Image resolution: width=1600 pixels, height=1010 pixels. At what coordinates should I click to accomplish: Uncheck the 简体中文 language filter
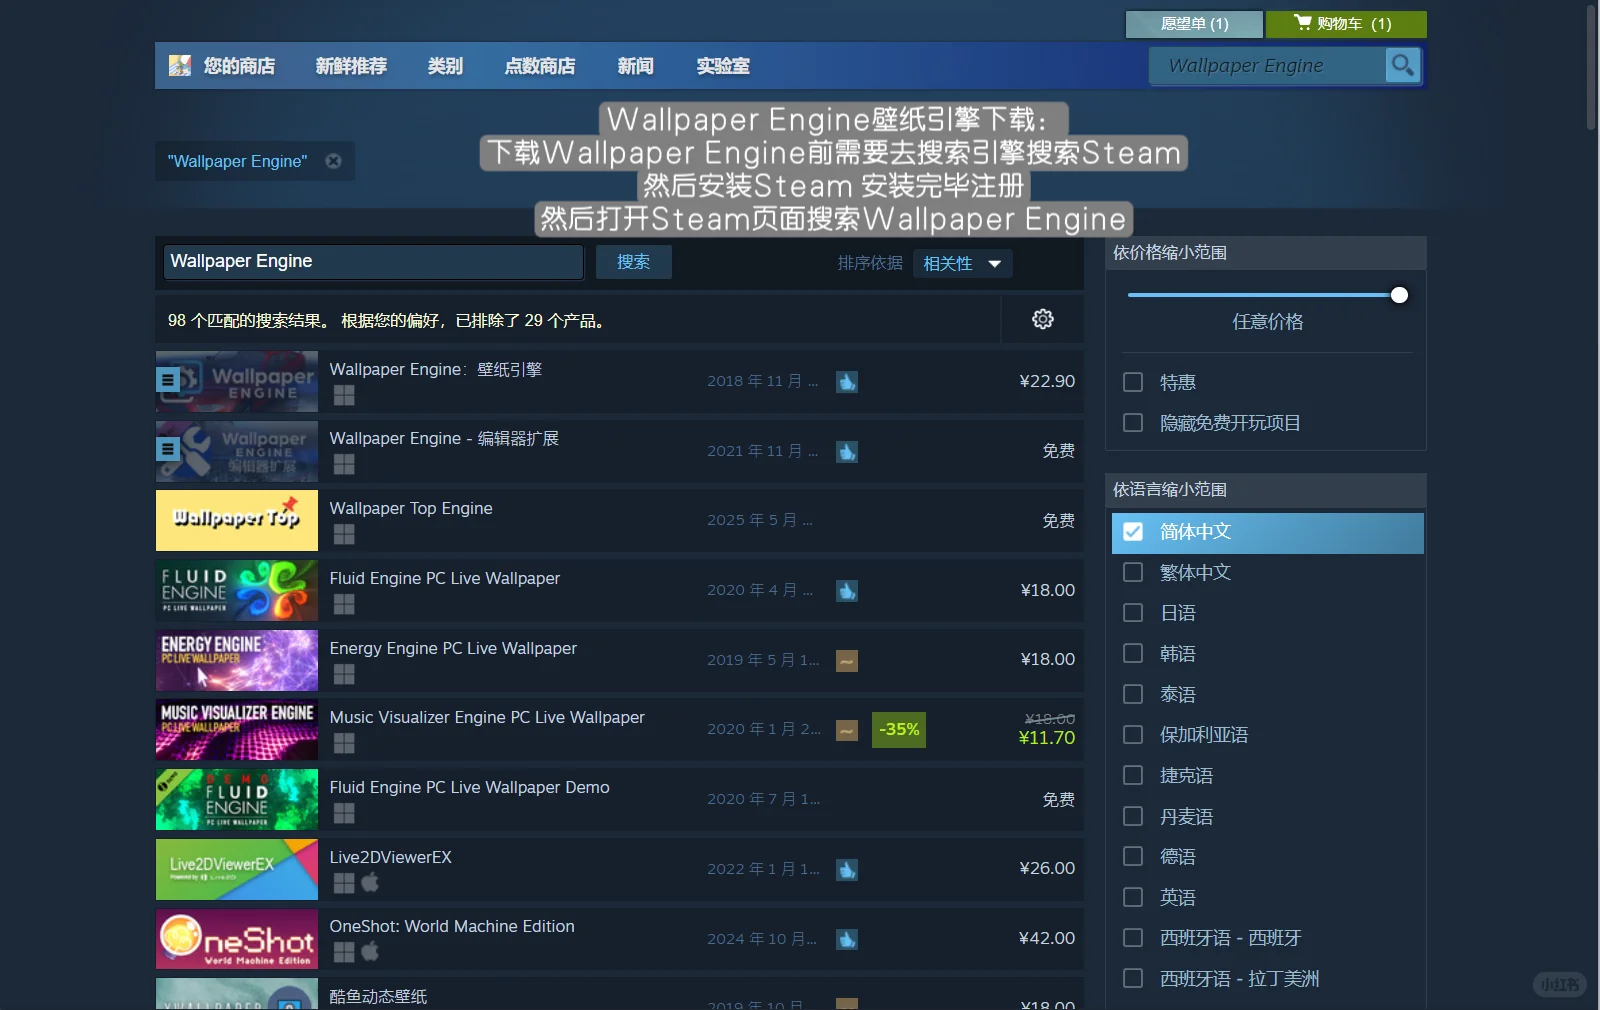click(x=1134, y=532)
